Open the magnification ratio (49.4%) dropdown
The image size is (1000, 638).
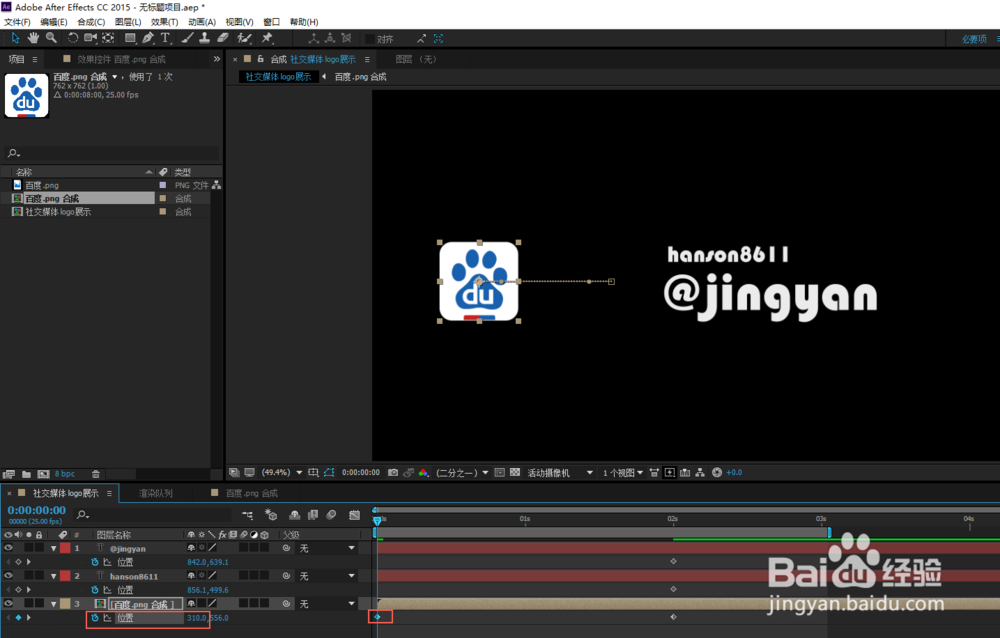(281, 473)
